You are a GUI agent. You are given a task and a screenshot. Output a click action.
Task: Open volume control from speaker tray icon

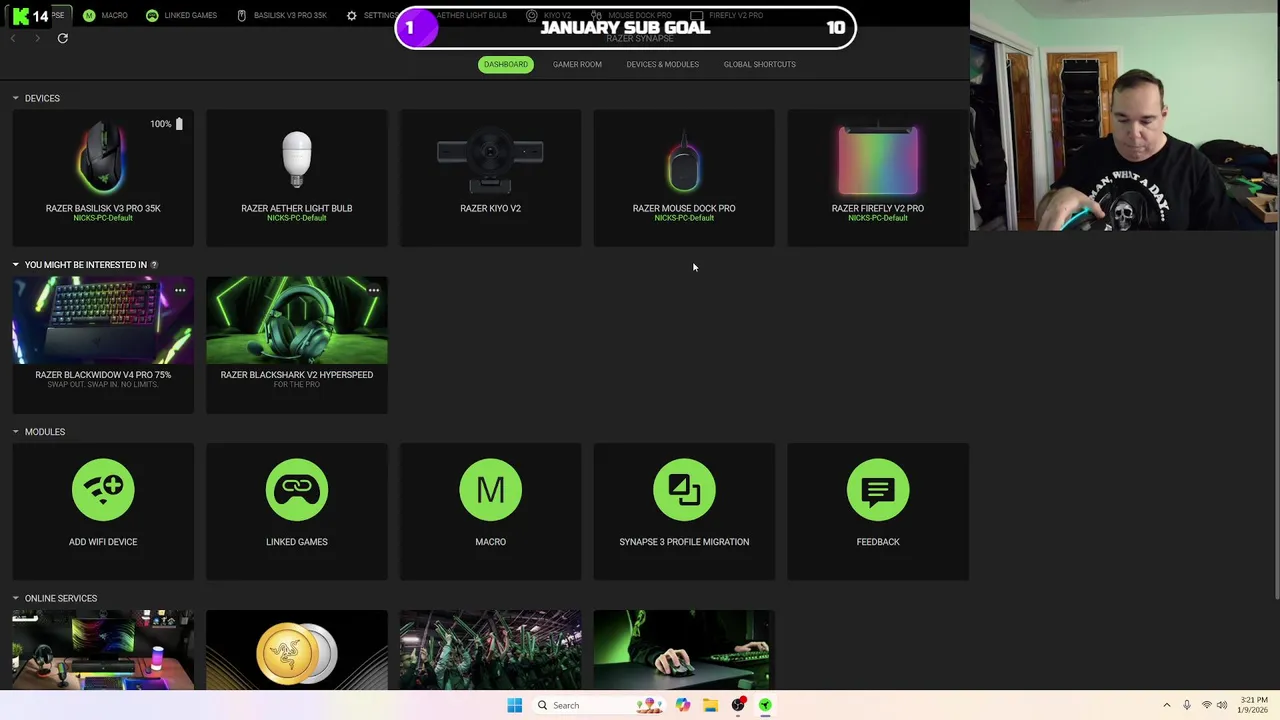[x=1222, y=705]
